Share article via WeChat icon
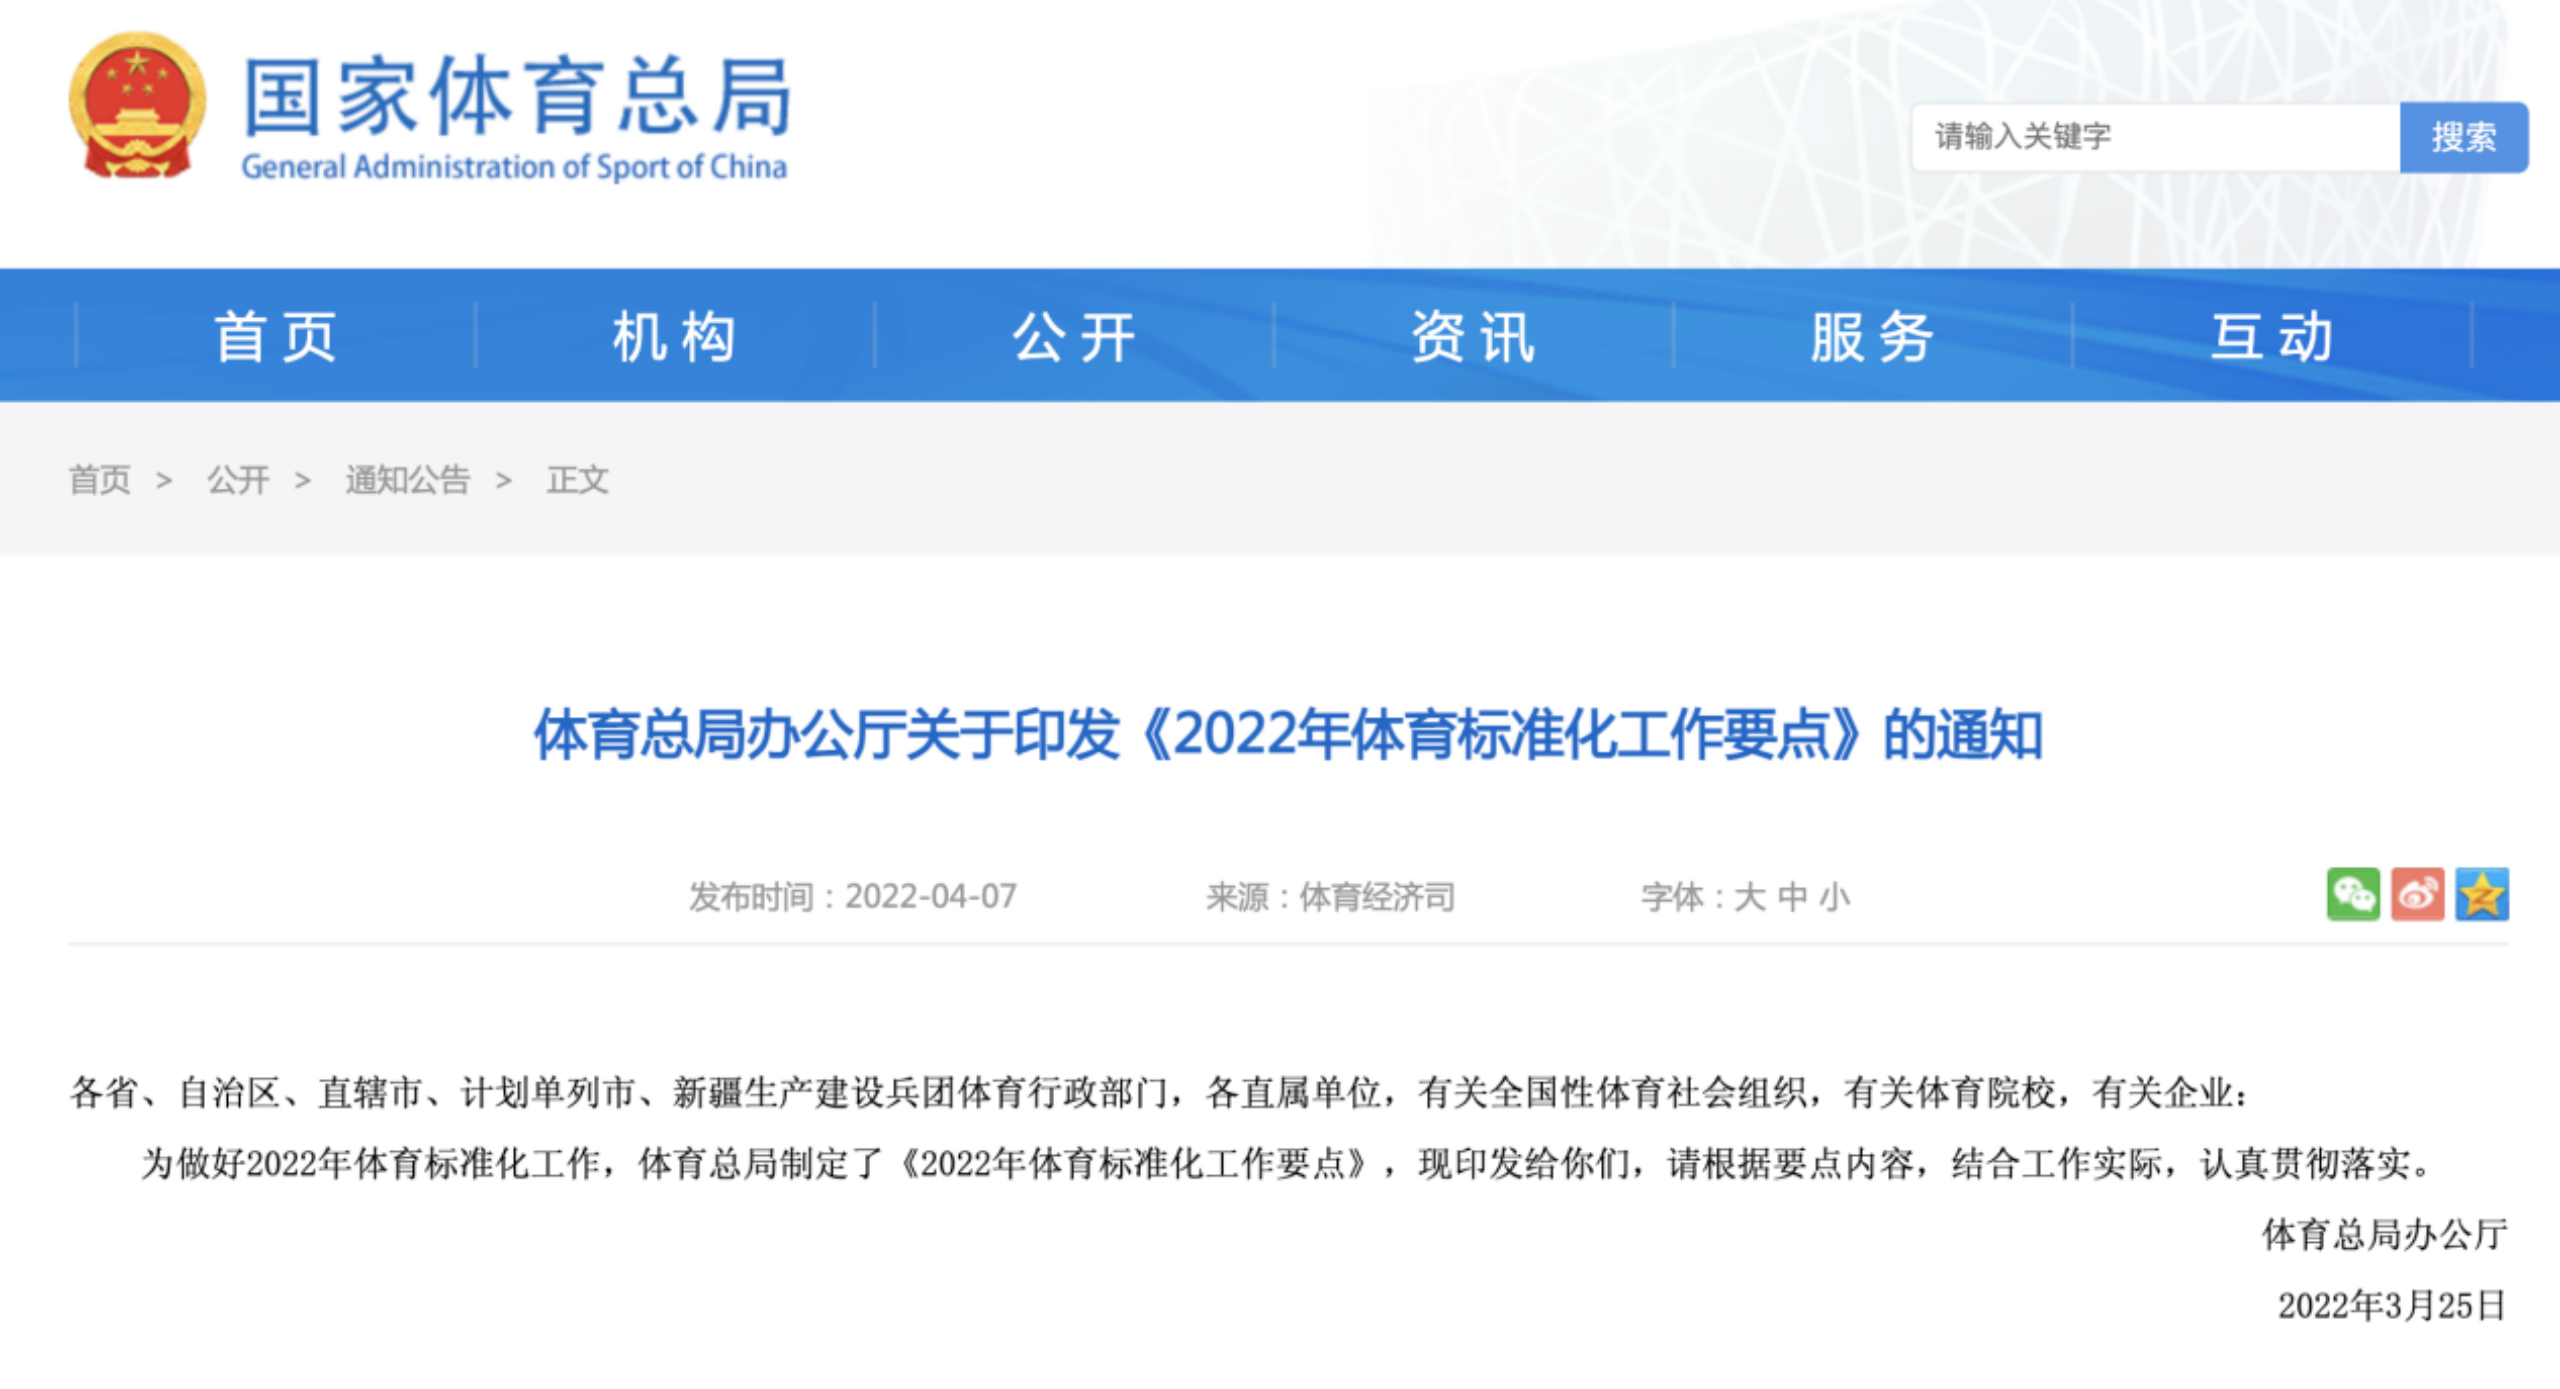The width and height of the screenshot is (2560, 1389). coord(2353,894)
